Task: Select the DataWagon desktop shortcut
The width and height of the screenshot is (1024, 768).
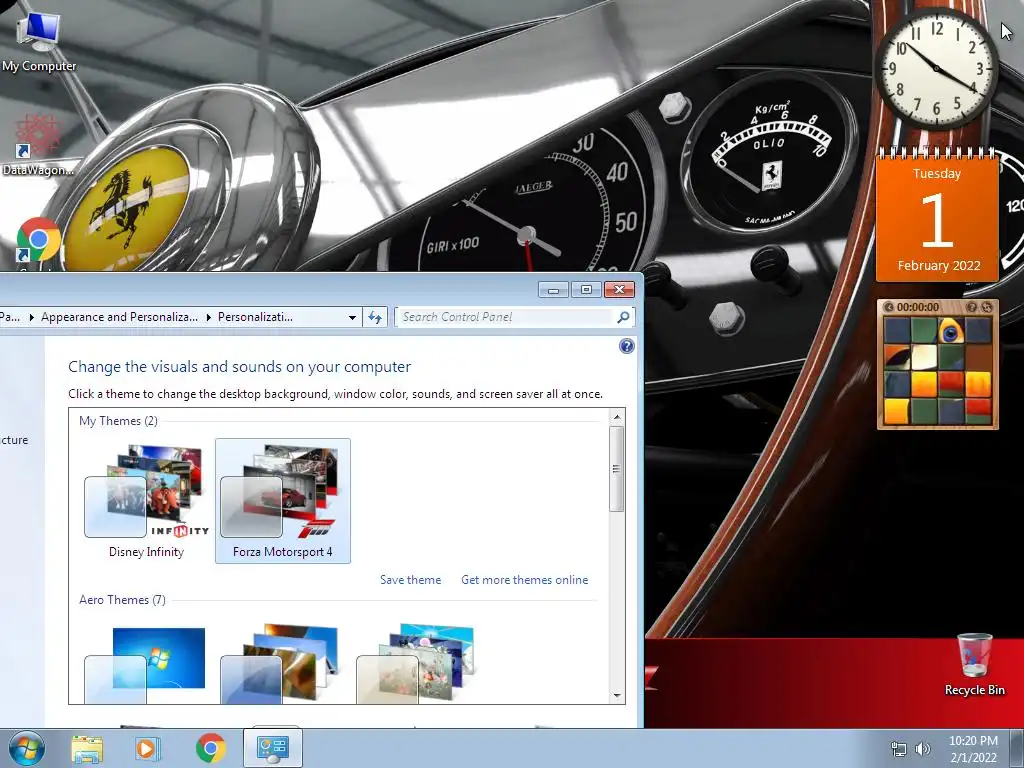Action: pos(37,146)
